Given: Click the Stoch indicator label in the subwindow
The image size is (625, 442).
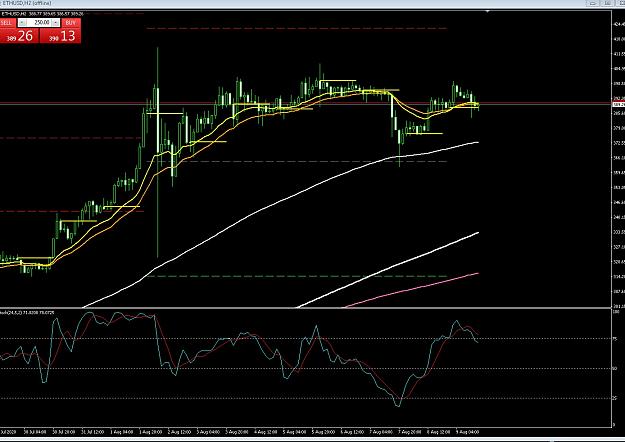Looking at the screenshot, I should tap(27, 312).
